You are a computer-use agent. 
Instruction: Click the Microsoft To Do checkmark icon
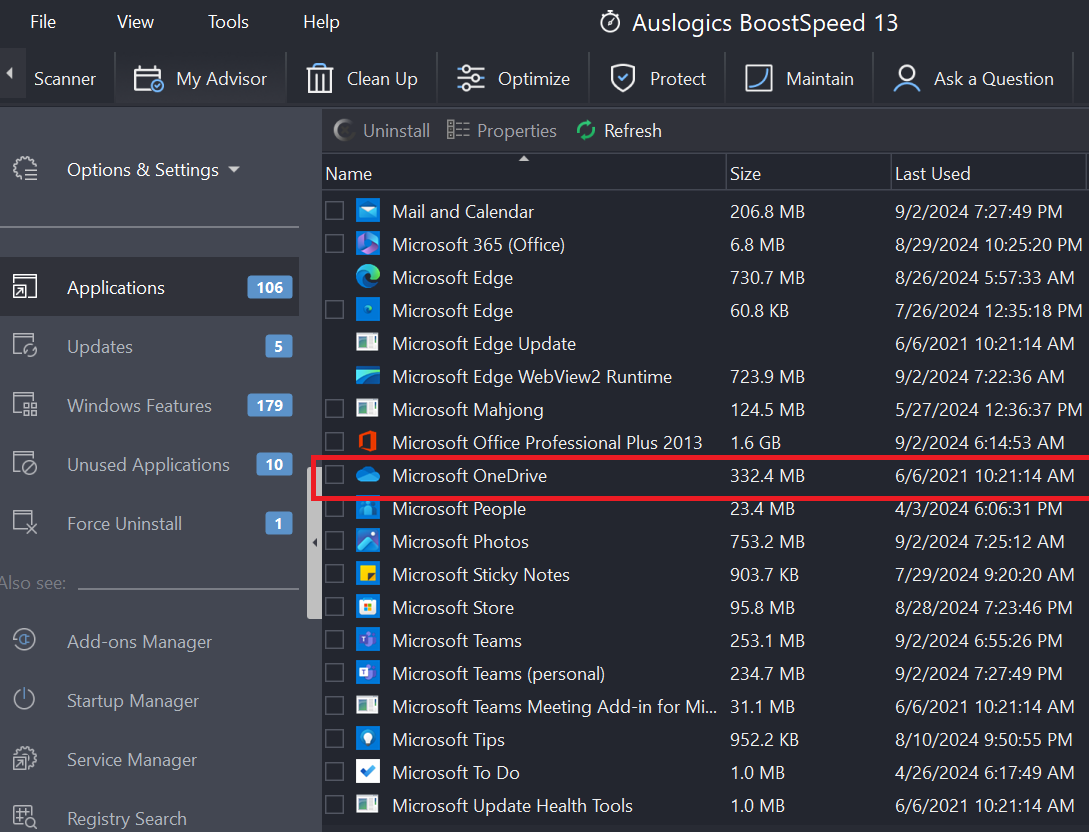(367, 772)
